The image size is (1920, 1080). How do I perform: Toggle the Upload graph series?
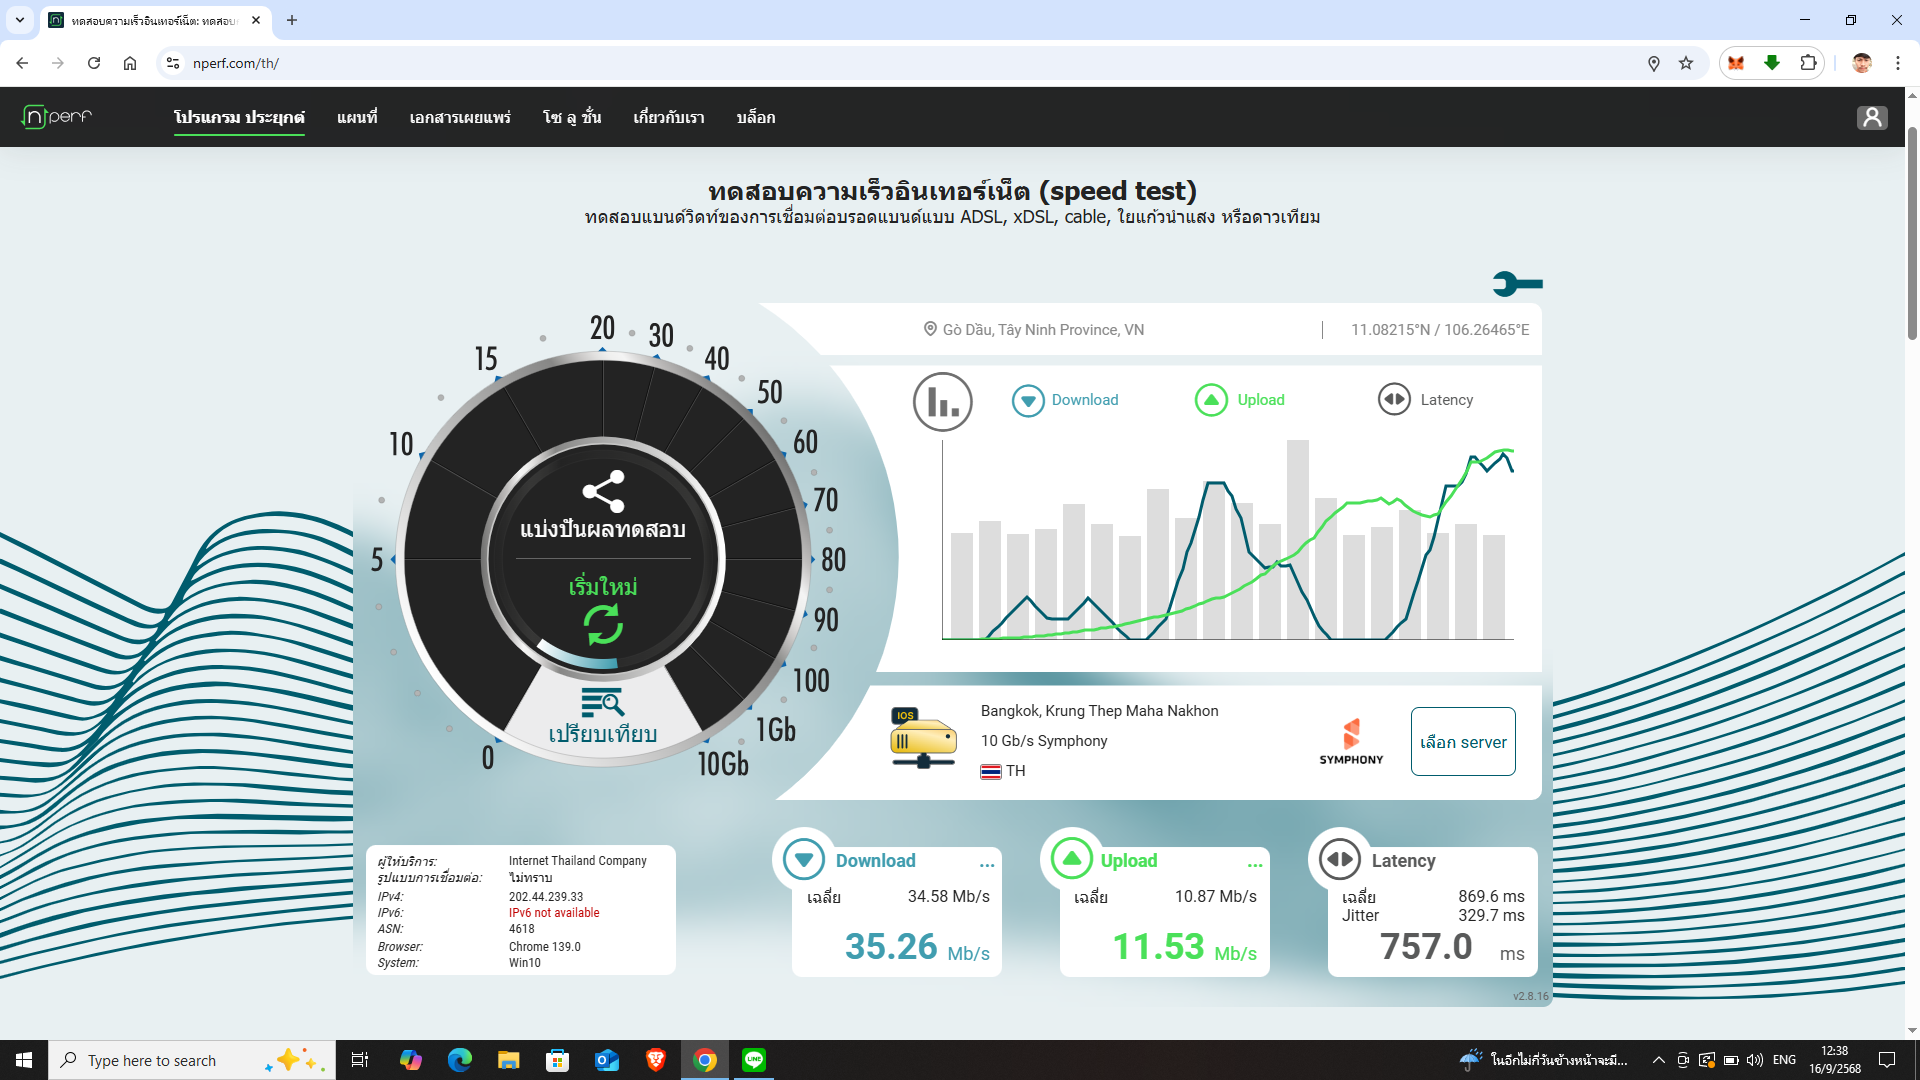(x=1240, y=400)
